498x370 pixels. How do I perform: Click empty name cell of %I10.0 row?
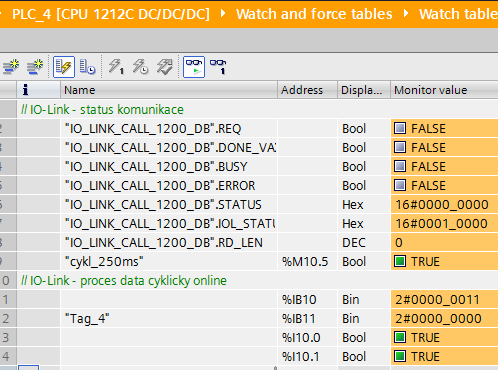pyautogui.click(x=169, y=337)
